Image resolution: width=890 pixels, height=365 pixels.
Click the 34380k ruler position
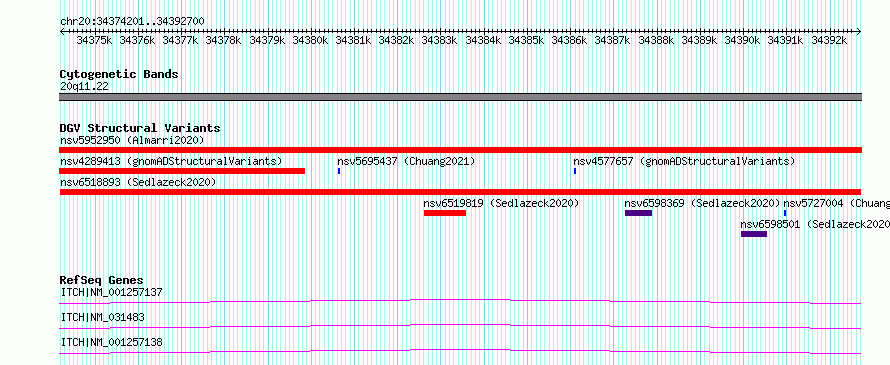[310, 40]
